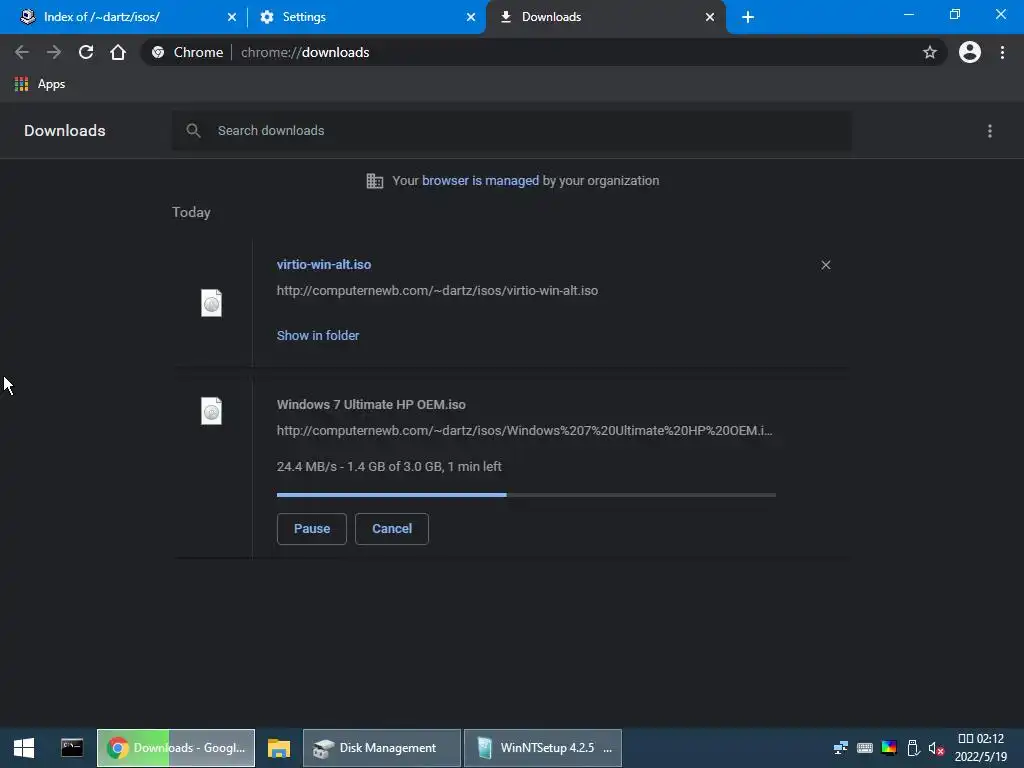Image resolution: width=1024 pixels, height=768 pixels.
Task: Click the Windows 7 Ultimate HP OEM.iso title
Action: pyautogui.click(x=371, y=405)
